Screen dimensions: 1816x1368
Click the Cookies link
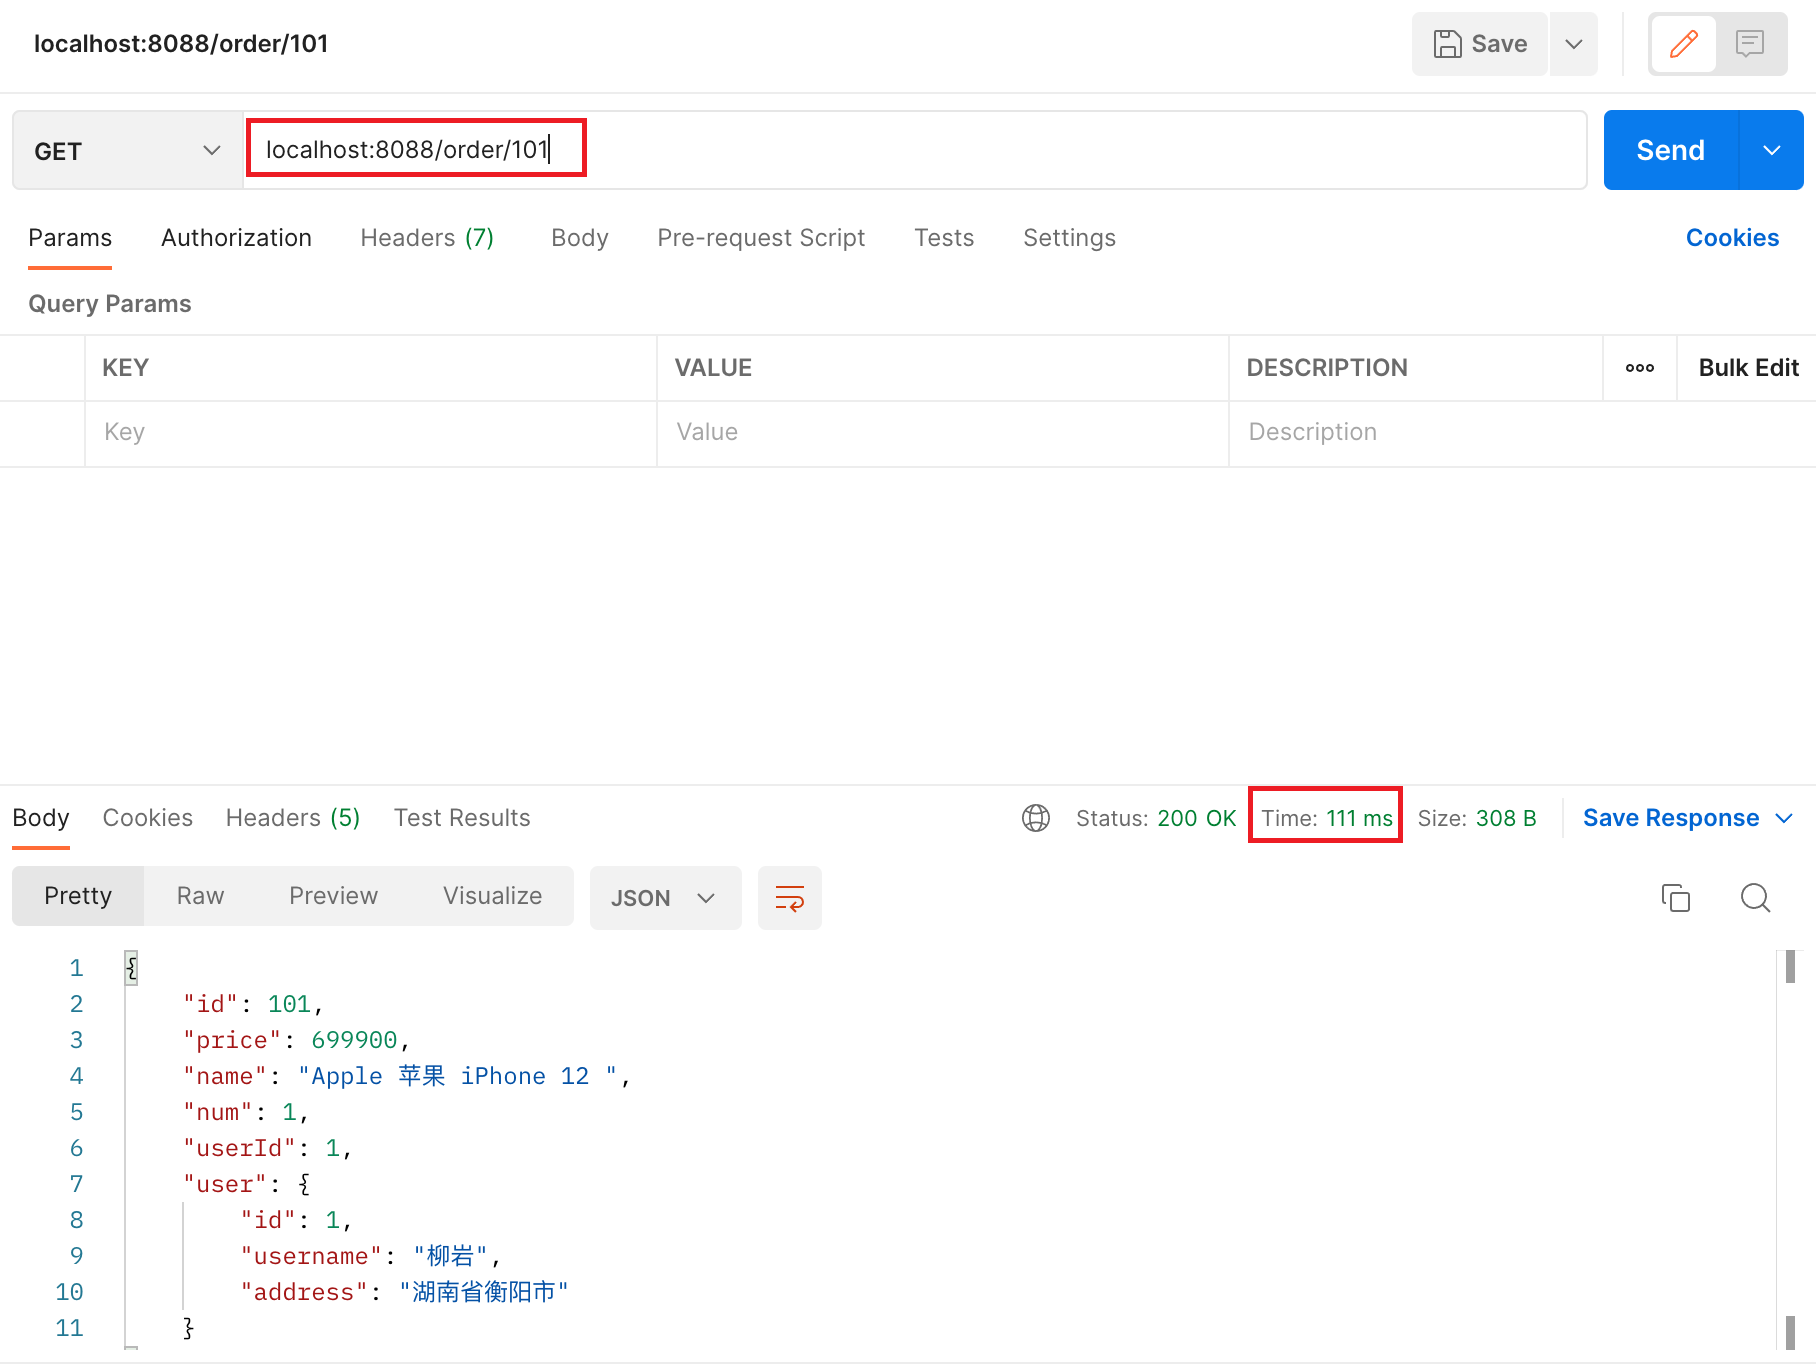(x=1732, y=238)
